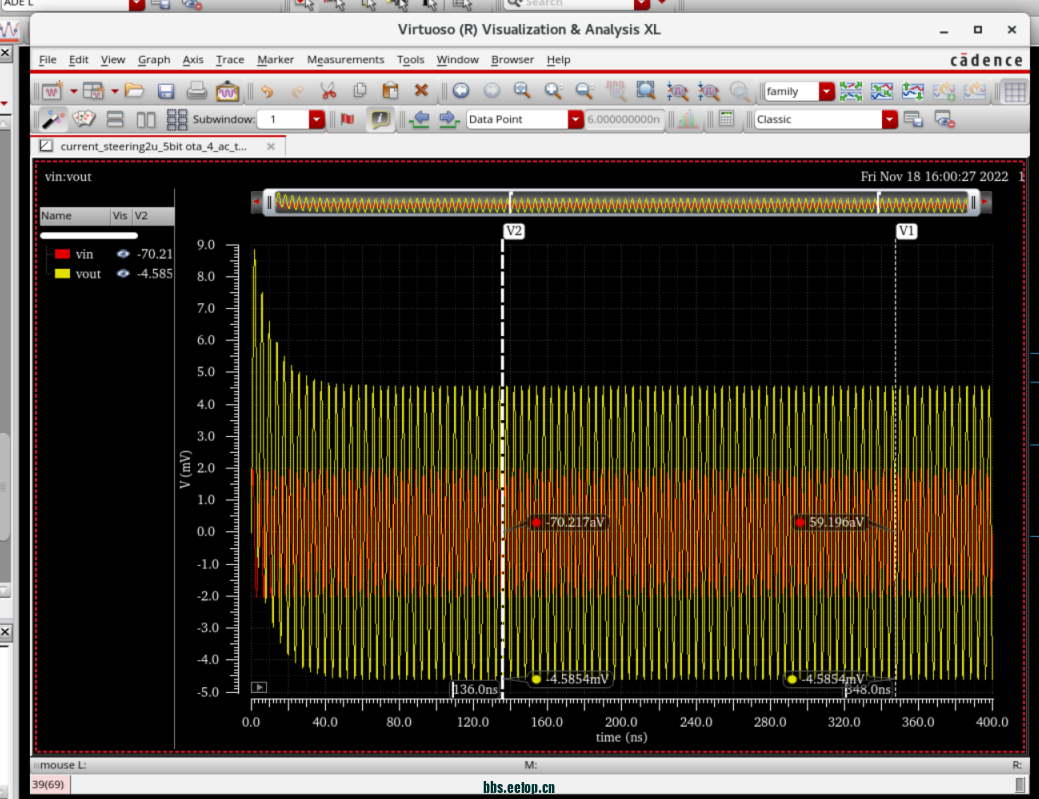Image resolution: width=1039 pixels, height=799 pixels.
Task: Move marker to previous point with left arrow
Action: pos(419,119)
